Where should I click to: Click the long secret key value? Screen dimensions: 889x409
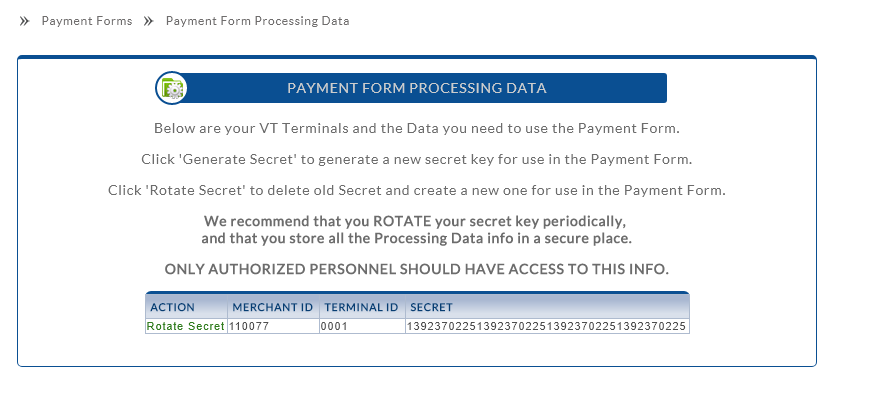[546, 327]
